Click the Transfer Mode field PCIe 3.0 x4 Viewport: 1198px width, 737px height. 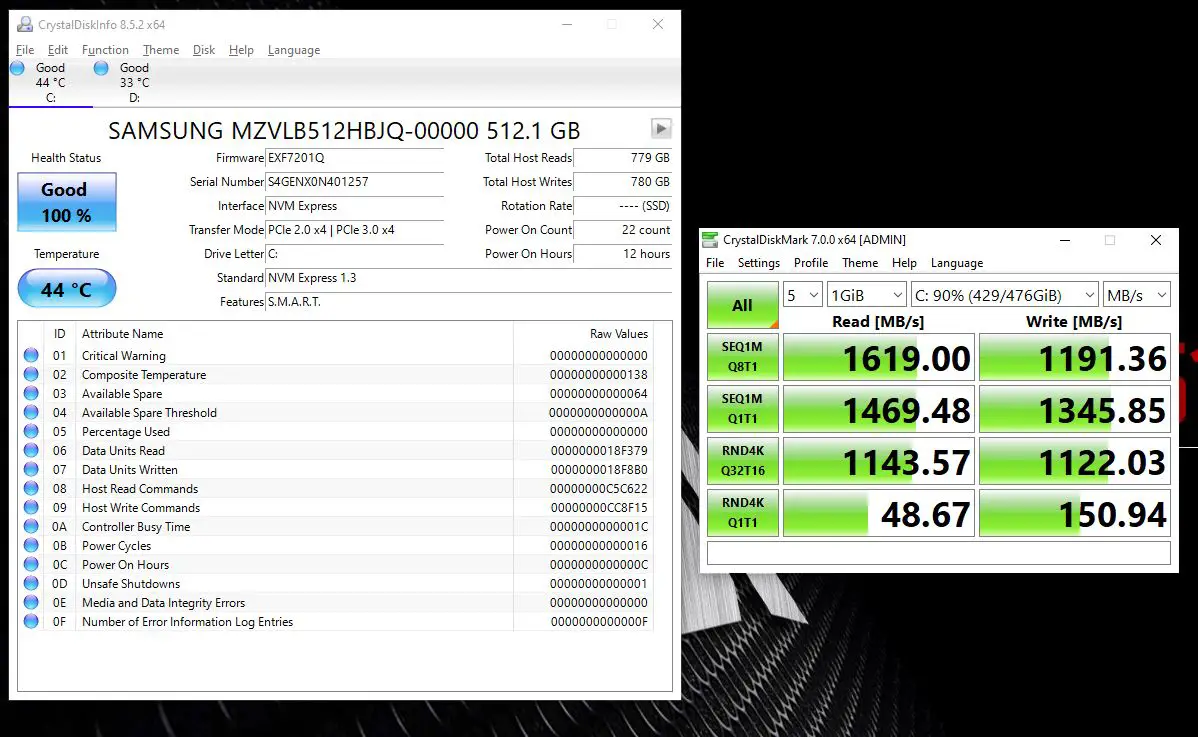coord(355,230)
